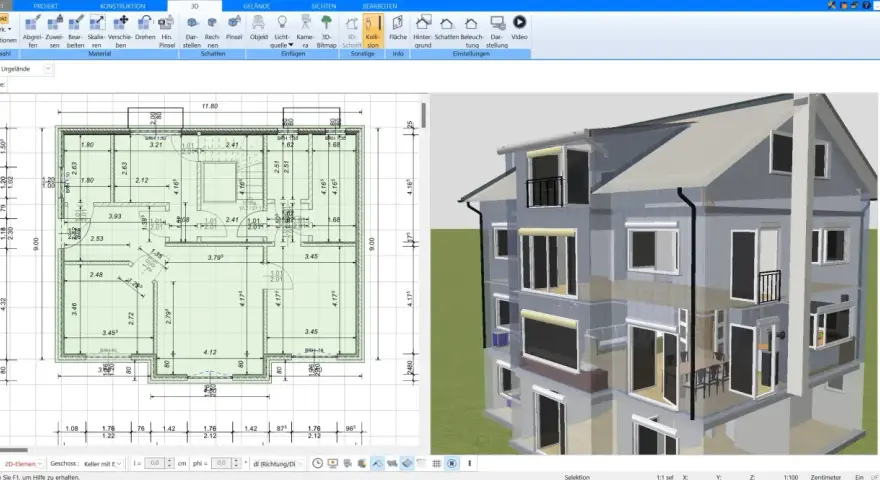Click the l = length input field
Viewport: 880px width, 480px height.
[155, 464]
